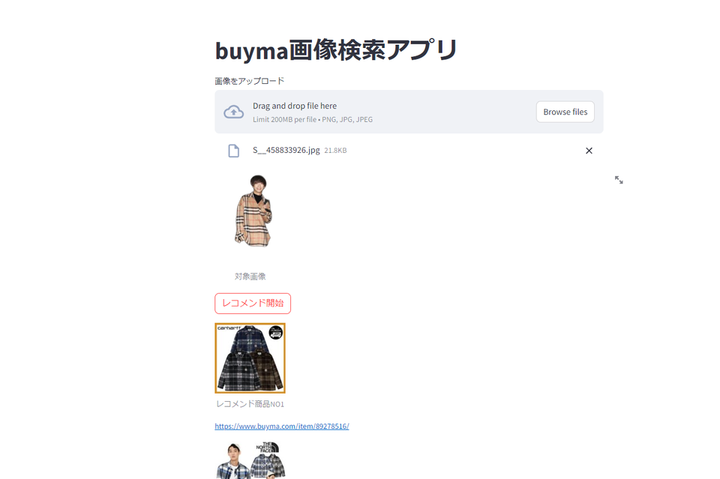Screen dimensions: 720x479
Task: Click the man in the white cap in the second product image
Action: [x=233, y=461]
